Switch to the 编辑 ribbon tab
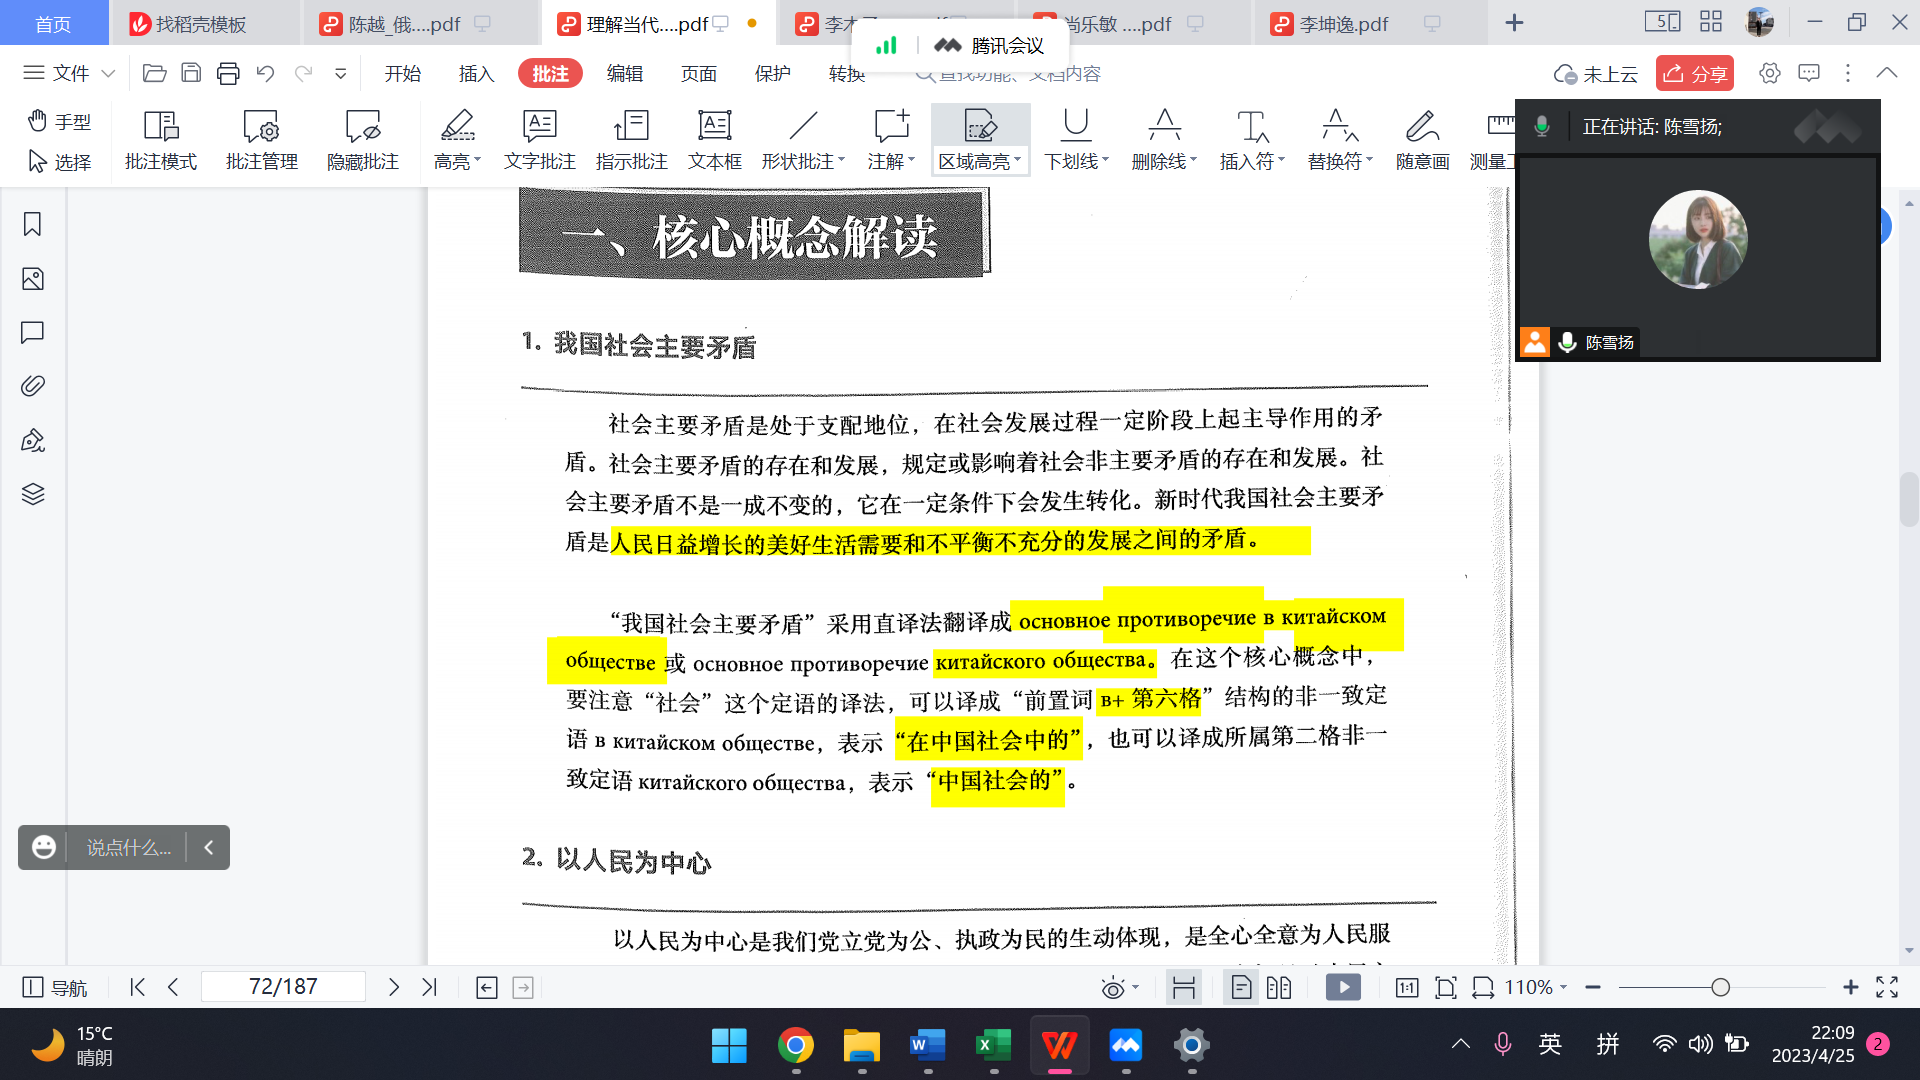Viewport: 1920px width, 1080px height. (x=624, y=73)
